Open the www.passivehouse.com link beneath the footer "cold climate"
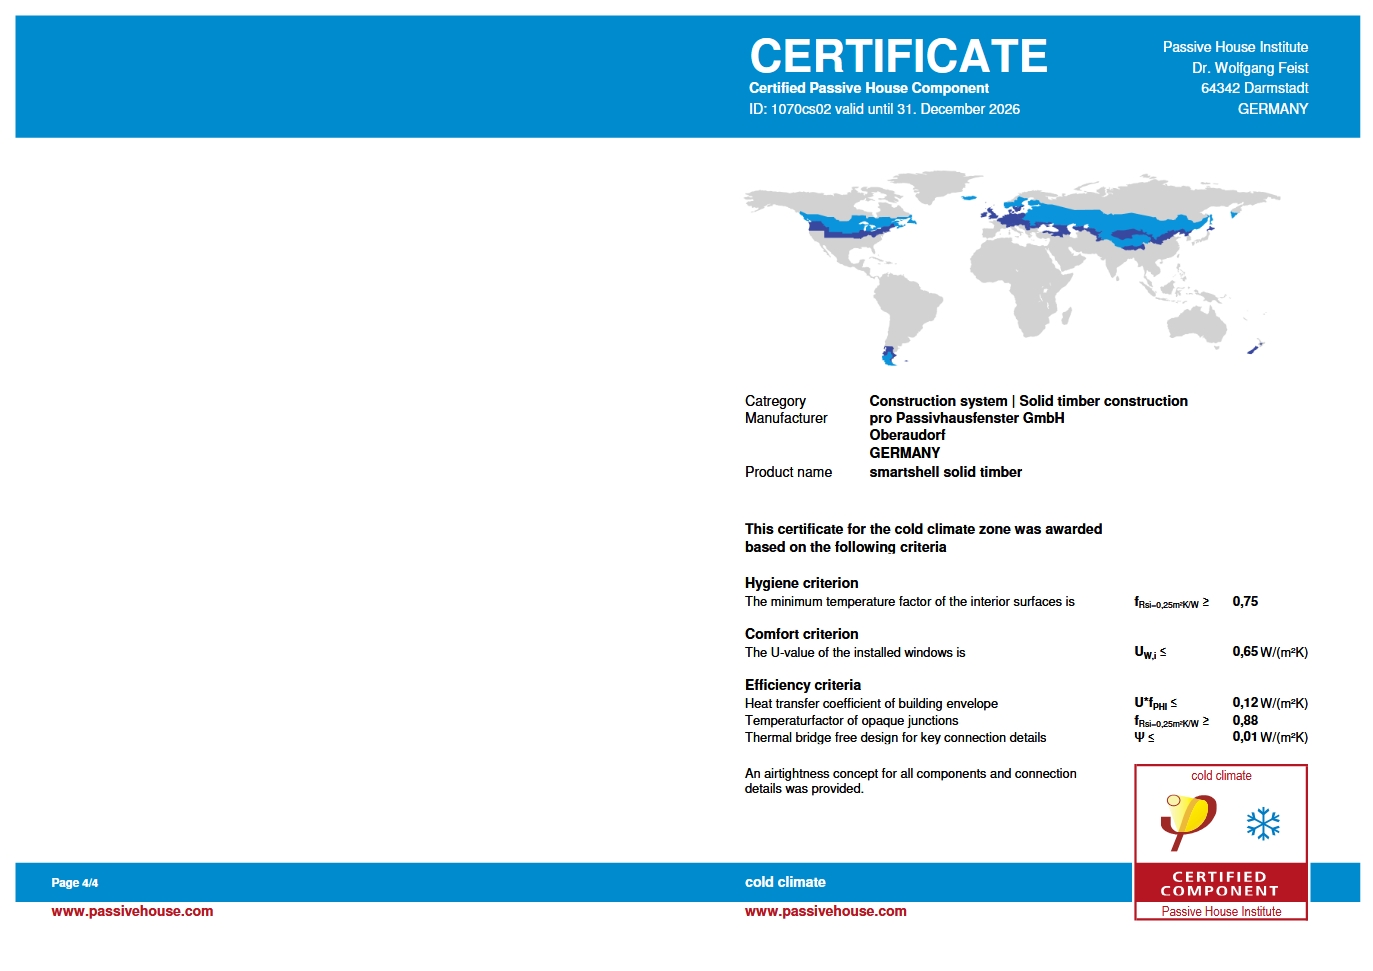The width and height of the screenshot is (1373, 971). (x=825, y=911)
